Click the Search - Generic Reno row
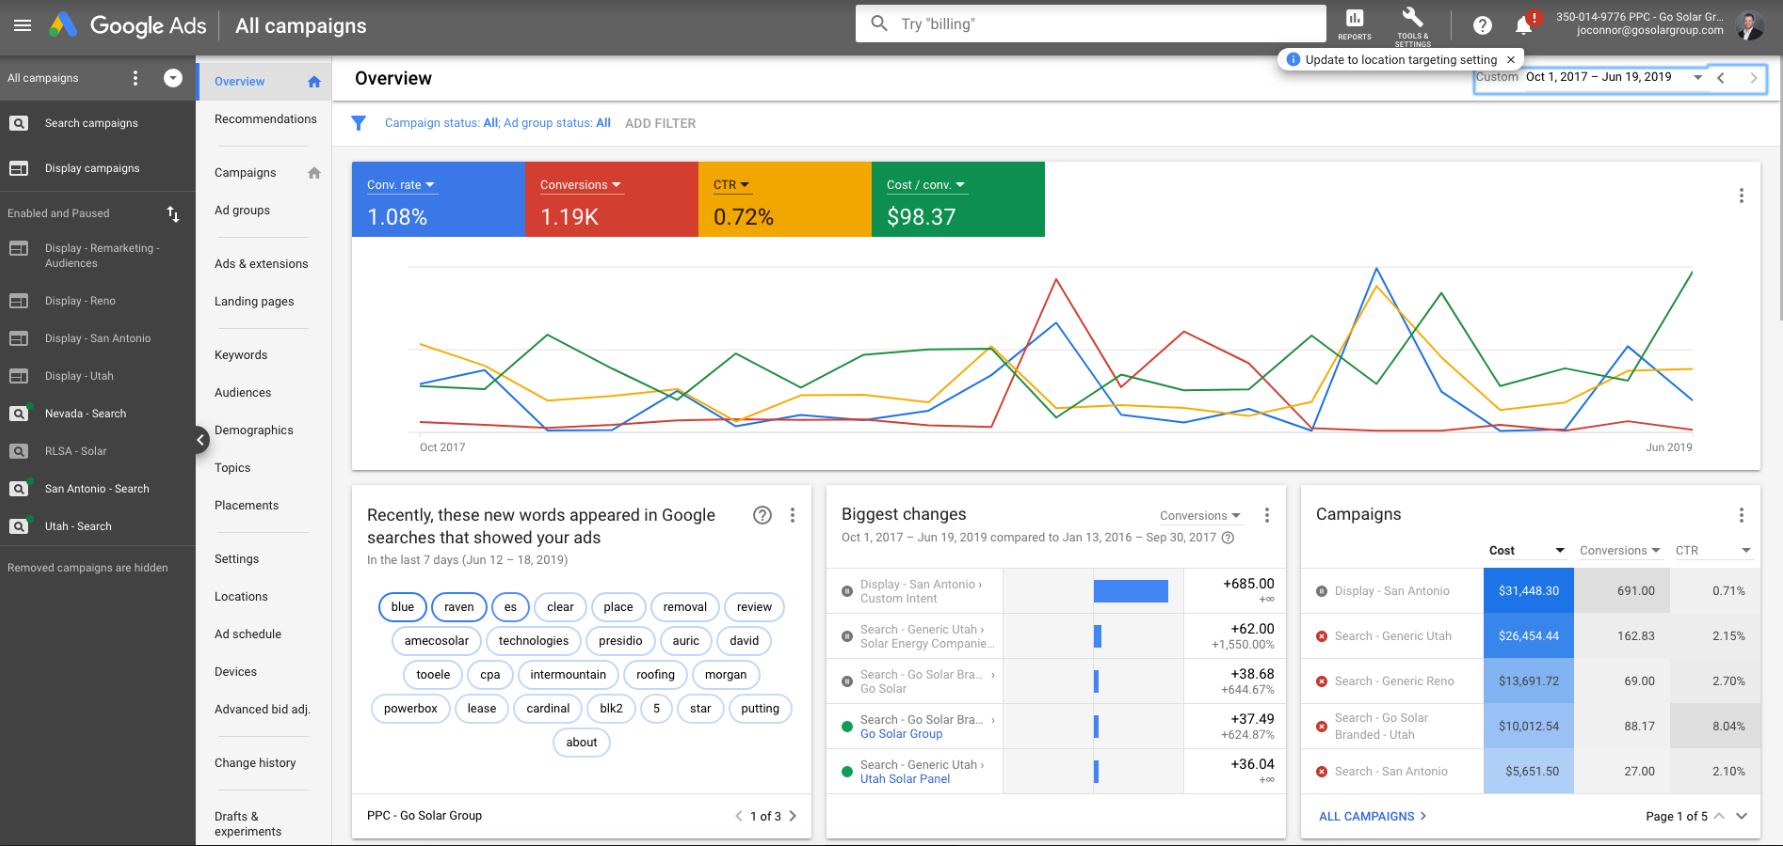The image size is (1783, 846). (1530, 681)
